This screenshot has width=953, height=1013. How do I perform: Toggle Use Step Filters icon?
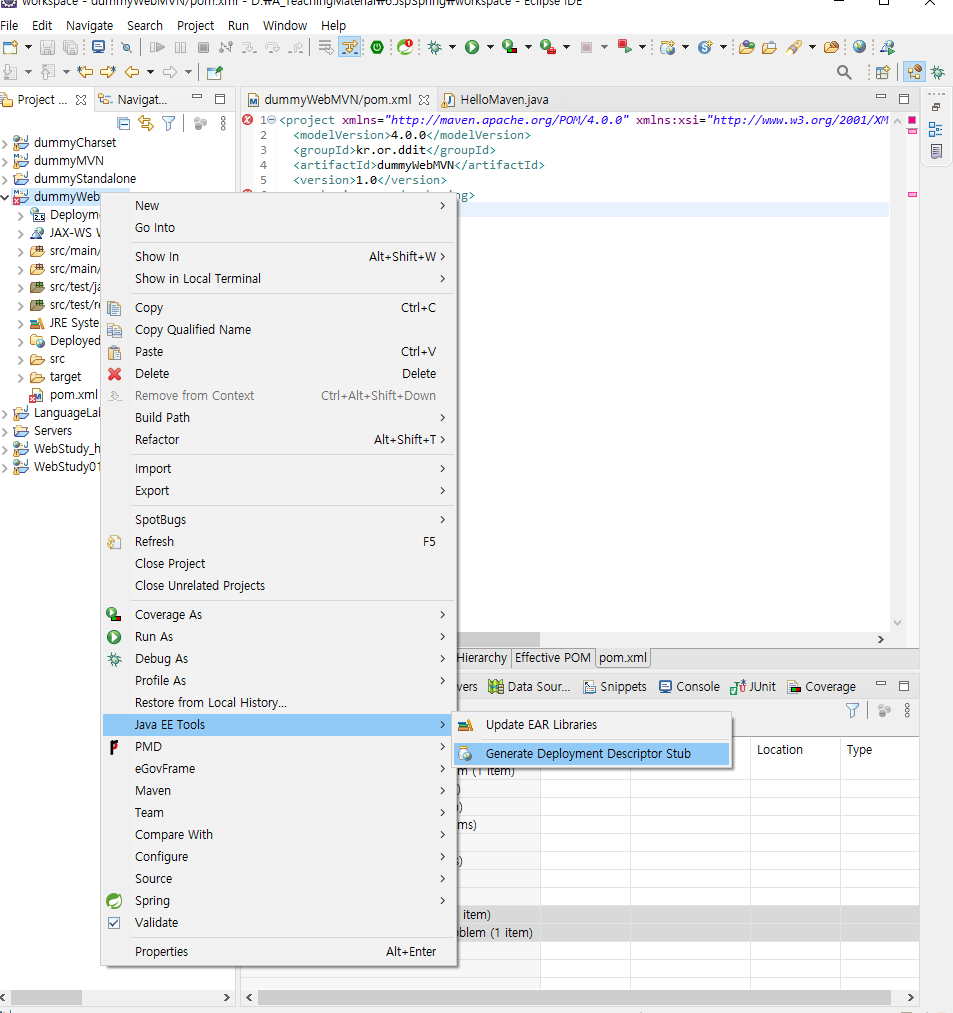(x=350, y=47)
